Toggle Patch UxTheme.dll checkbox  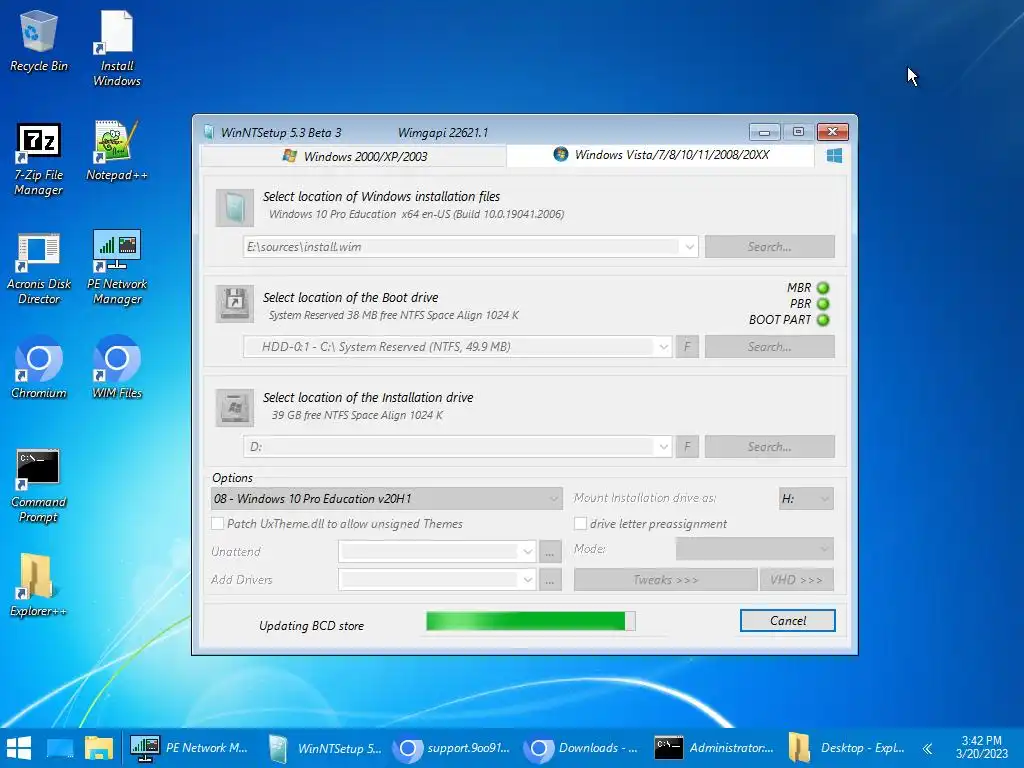pyautogui.click(x=217, y=524)
